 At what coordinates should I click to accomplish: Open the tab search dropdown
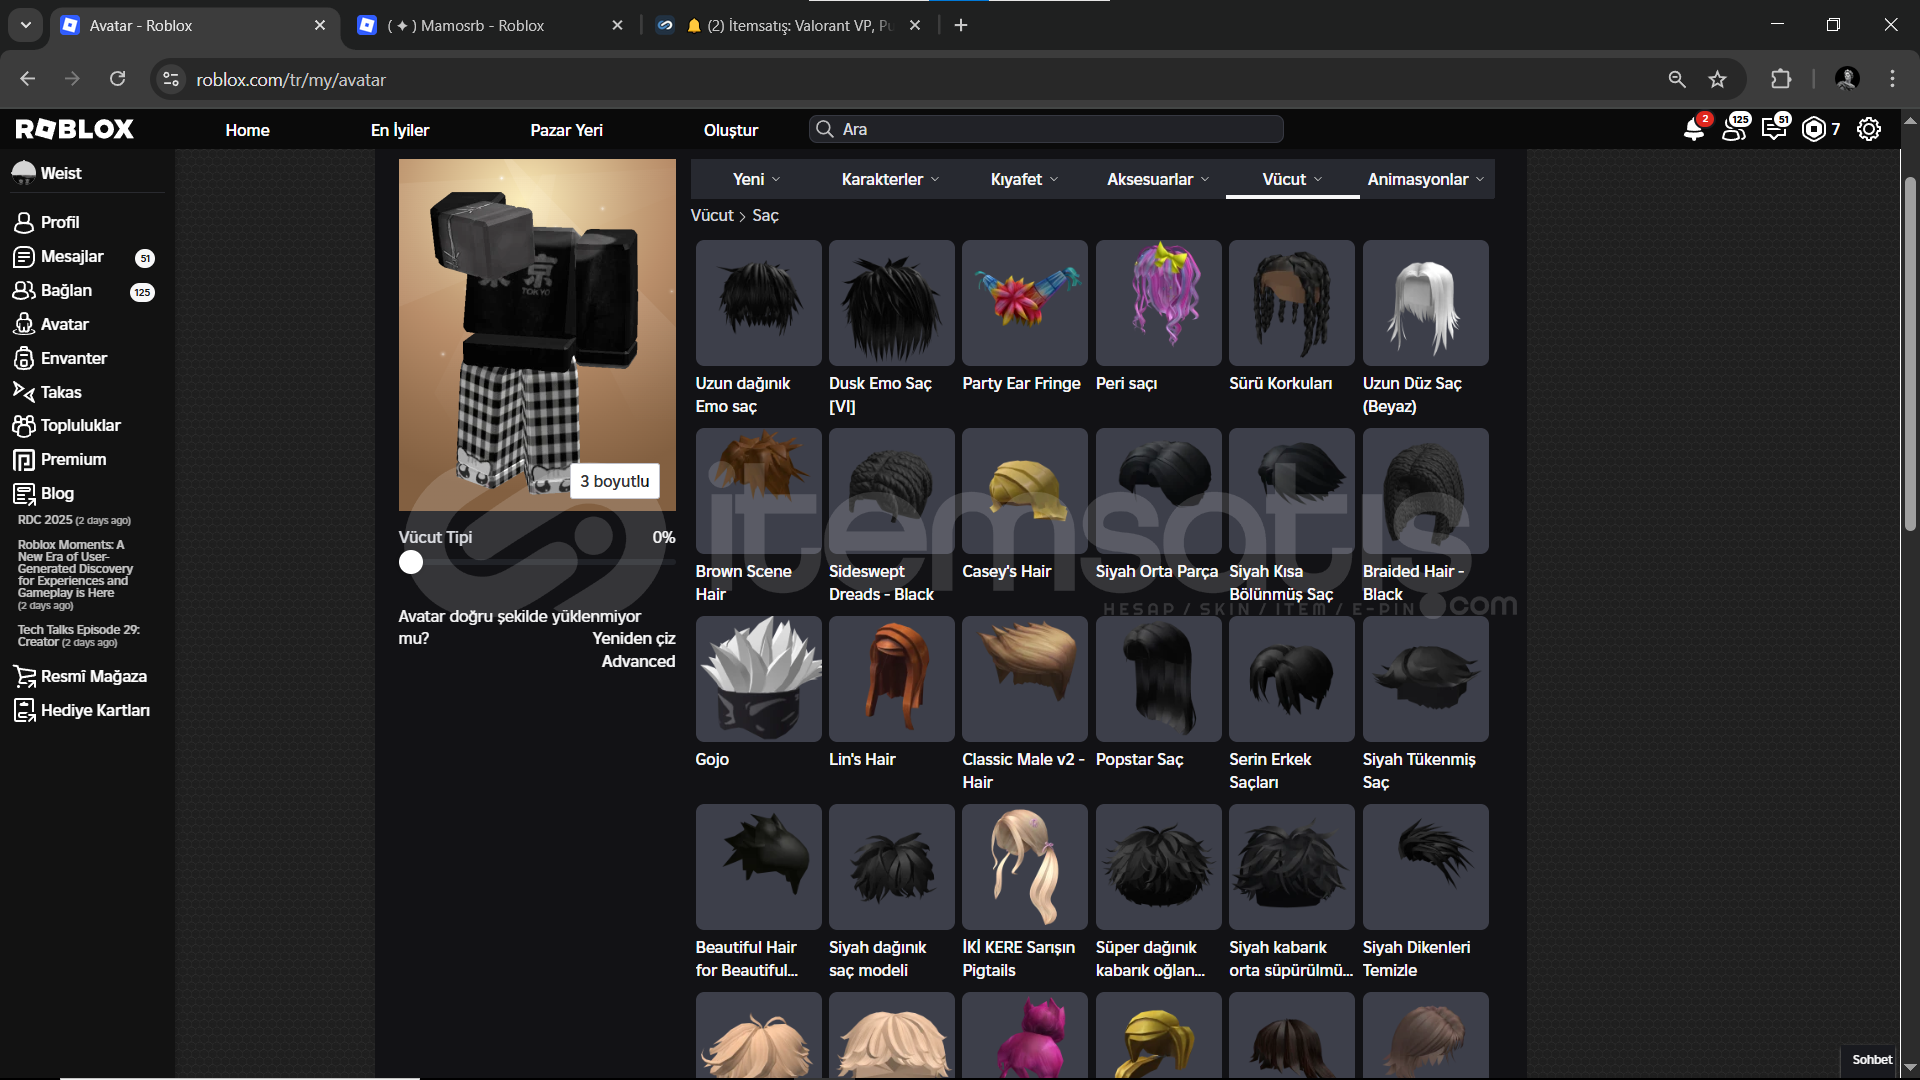25,25
